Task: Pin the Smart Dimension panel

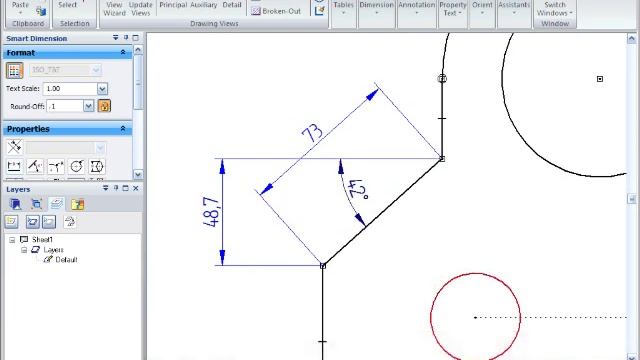Action: coord(126,38)
